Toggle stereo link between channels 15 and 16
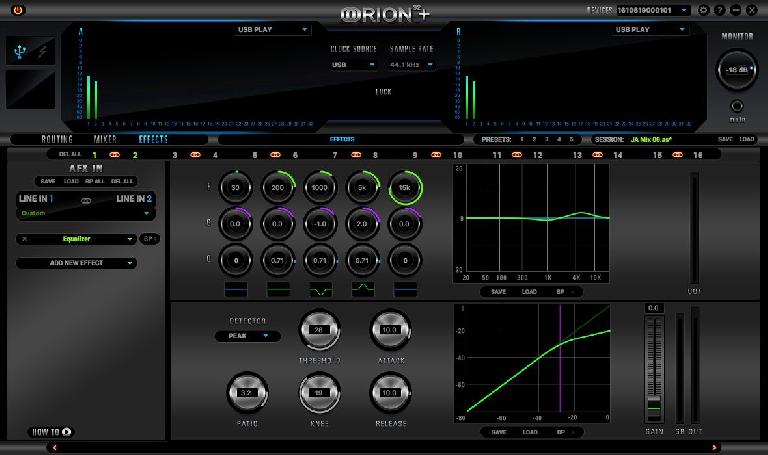Image resolution: width=768 pixels, height=455 pixels. coord(677,155)
